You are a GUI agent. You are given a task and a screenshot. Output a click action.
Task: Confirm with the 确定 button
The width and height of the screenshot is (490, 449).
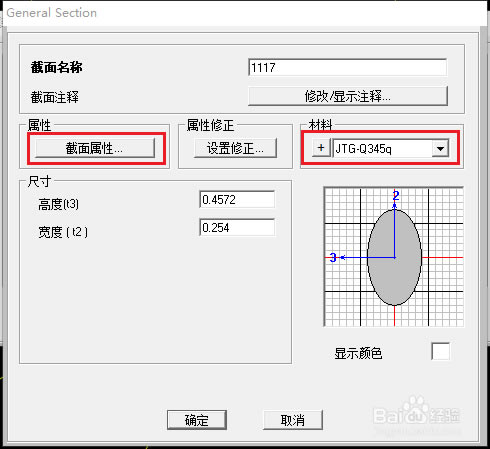[197, 420]
